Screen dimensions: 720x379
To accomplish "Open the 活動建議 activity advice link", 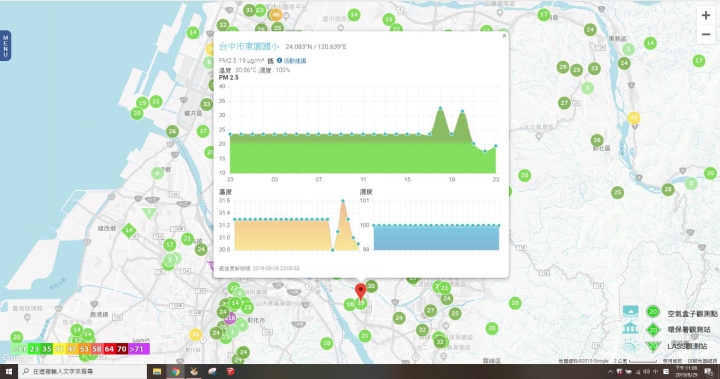I will coord(294,61).
